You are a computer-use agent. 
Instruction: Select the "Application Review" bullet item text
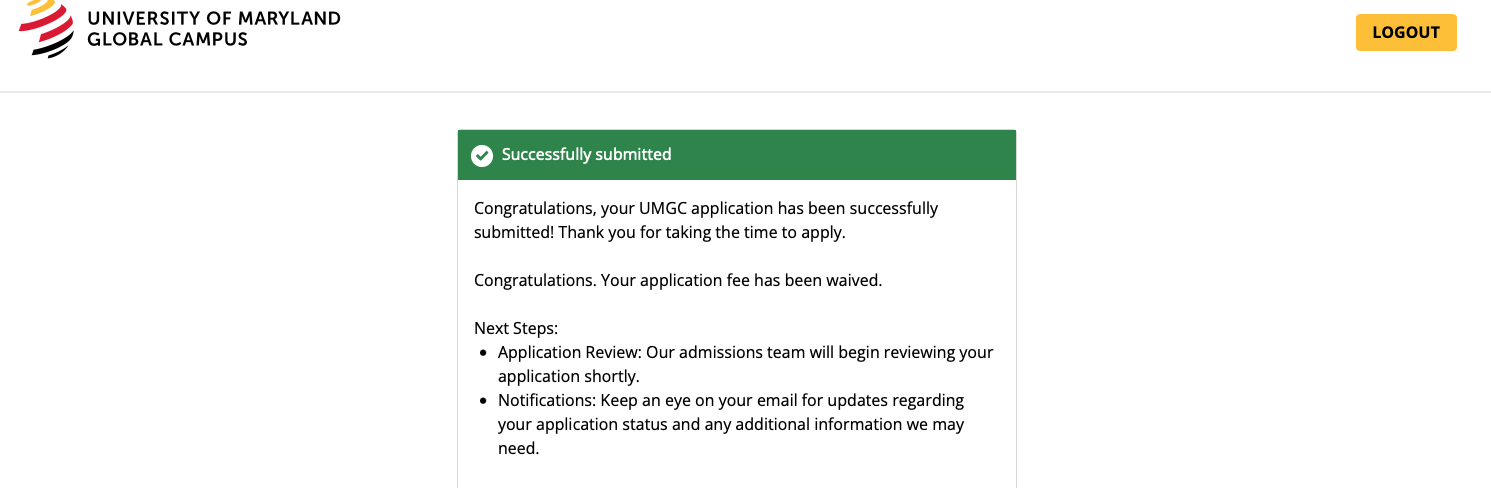pyautogui.click(x=746, y=364)
